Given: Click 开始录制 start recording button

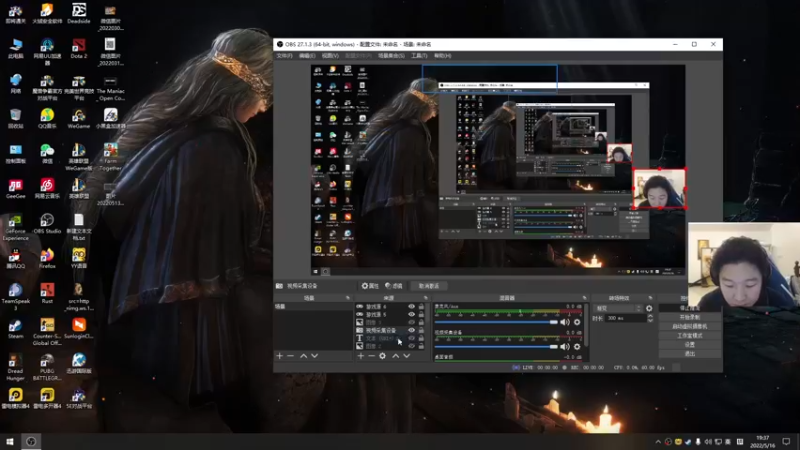Looking at the screenshot, I should coord(690,317).
